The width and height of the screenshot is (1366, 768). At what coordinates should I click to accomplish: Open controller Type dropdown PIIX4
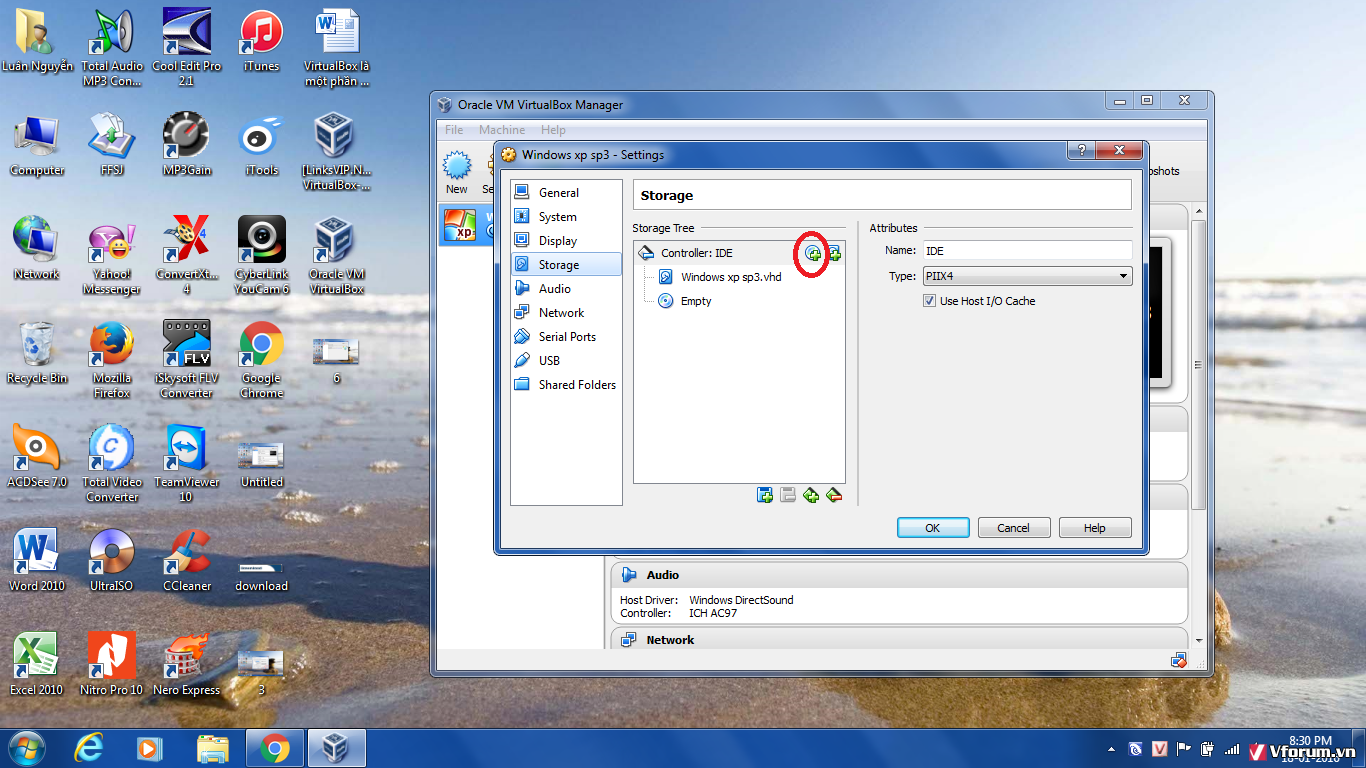[1027, 276]
